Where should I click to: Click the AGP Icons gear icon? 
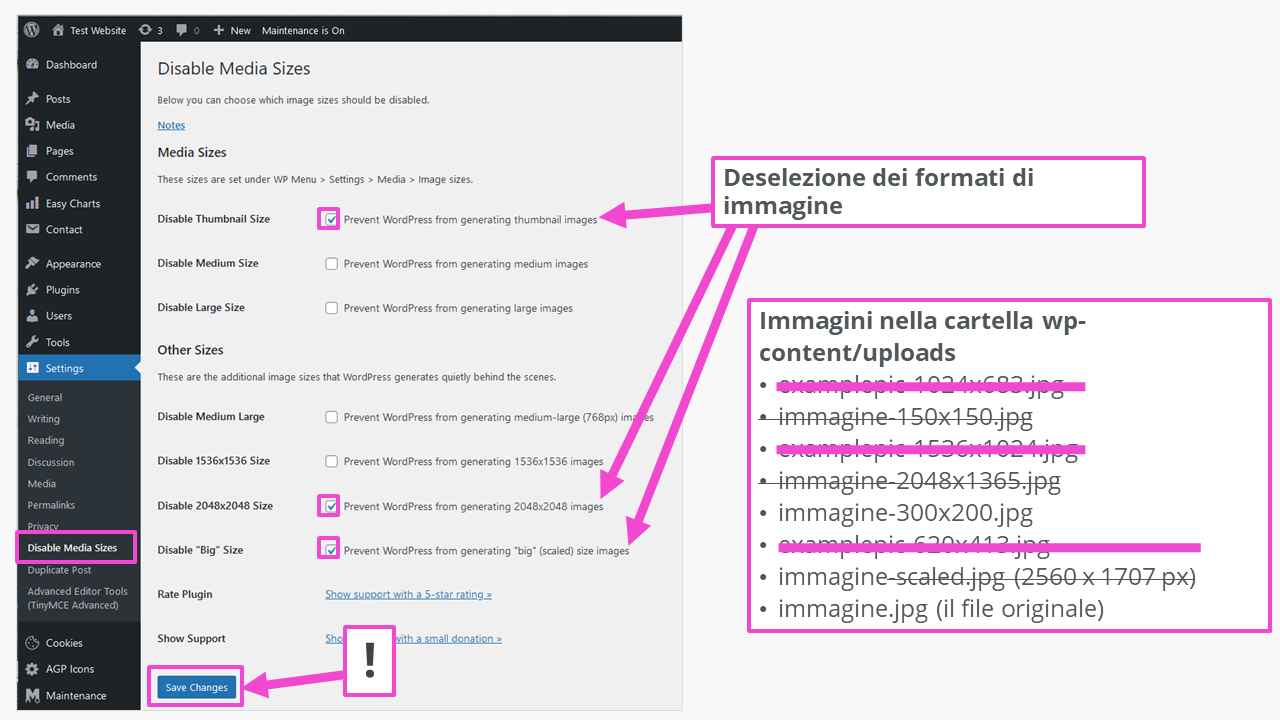click(x=32, y=669)
